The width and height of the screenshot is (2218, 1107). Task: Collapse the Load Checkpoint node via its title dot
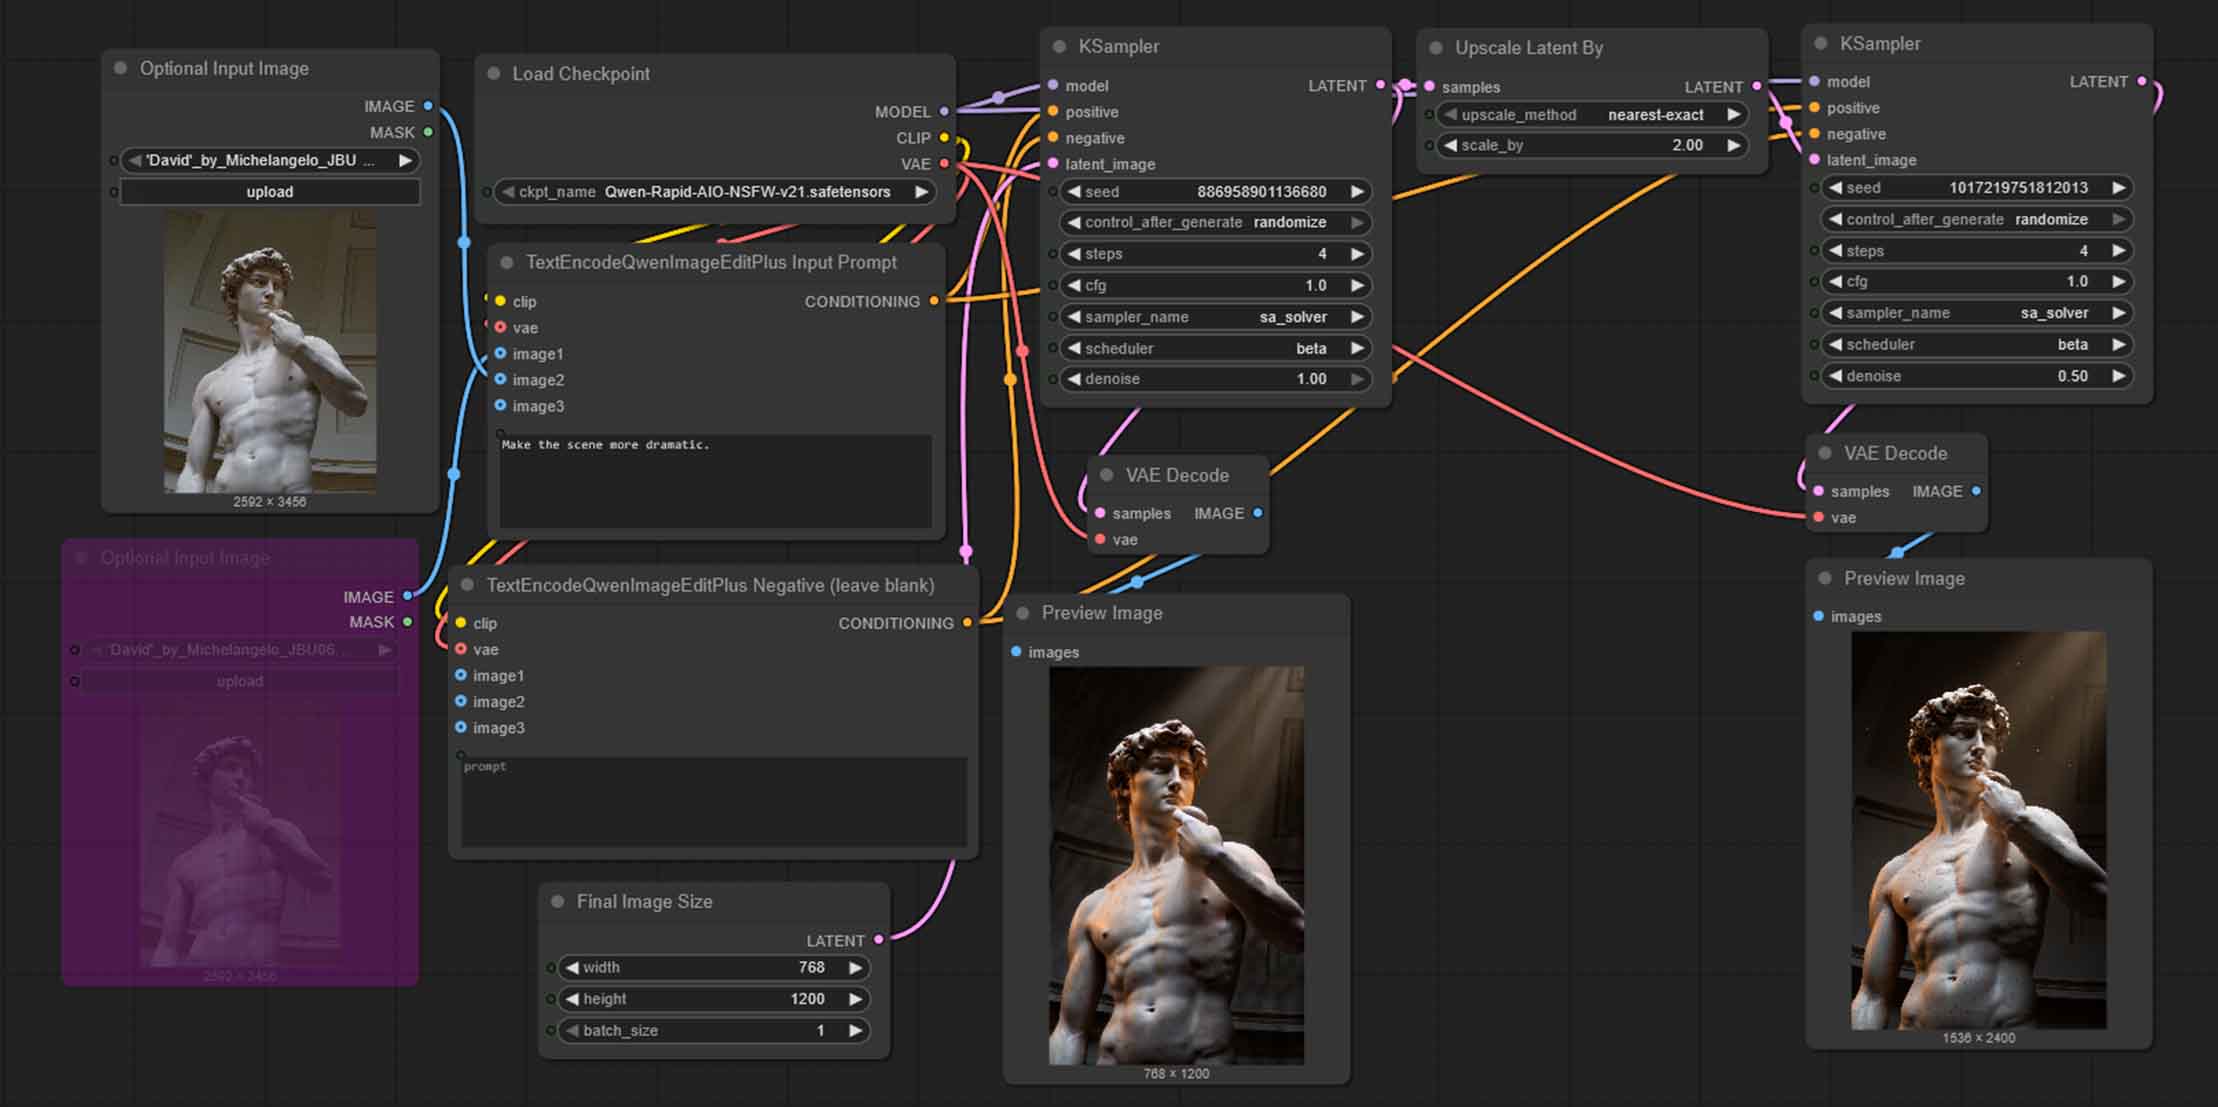coord(492,73)
